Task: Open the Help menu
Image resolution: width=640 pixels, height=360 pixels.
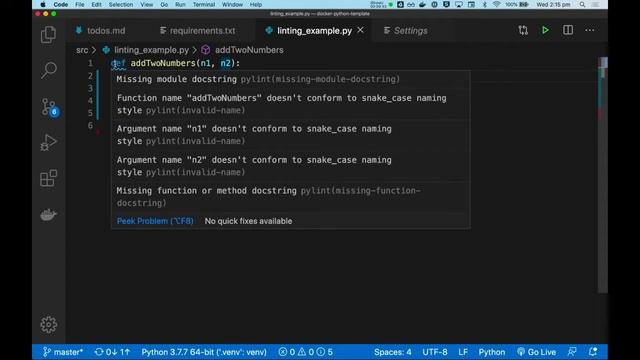Action: click(256, 4)
